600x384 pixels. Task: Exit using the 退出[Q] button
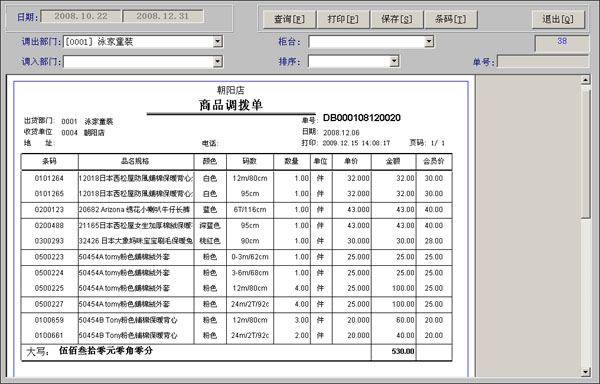(558, 19)
